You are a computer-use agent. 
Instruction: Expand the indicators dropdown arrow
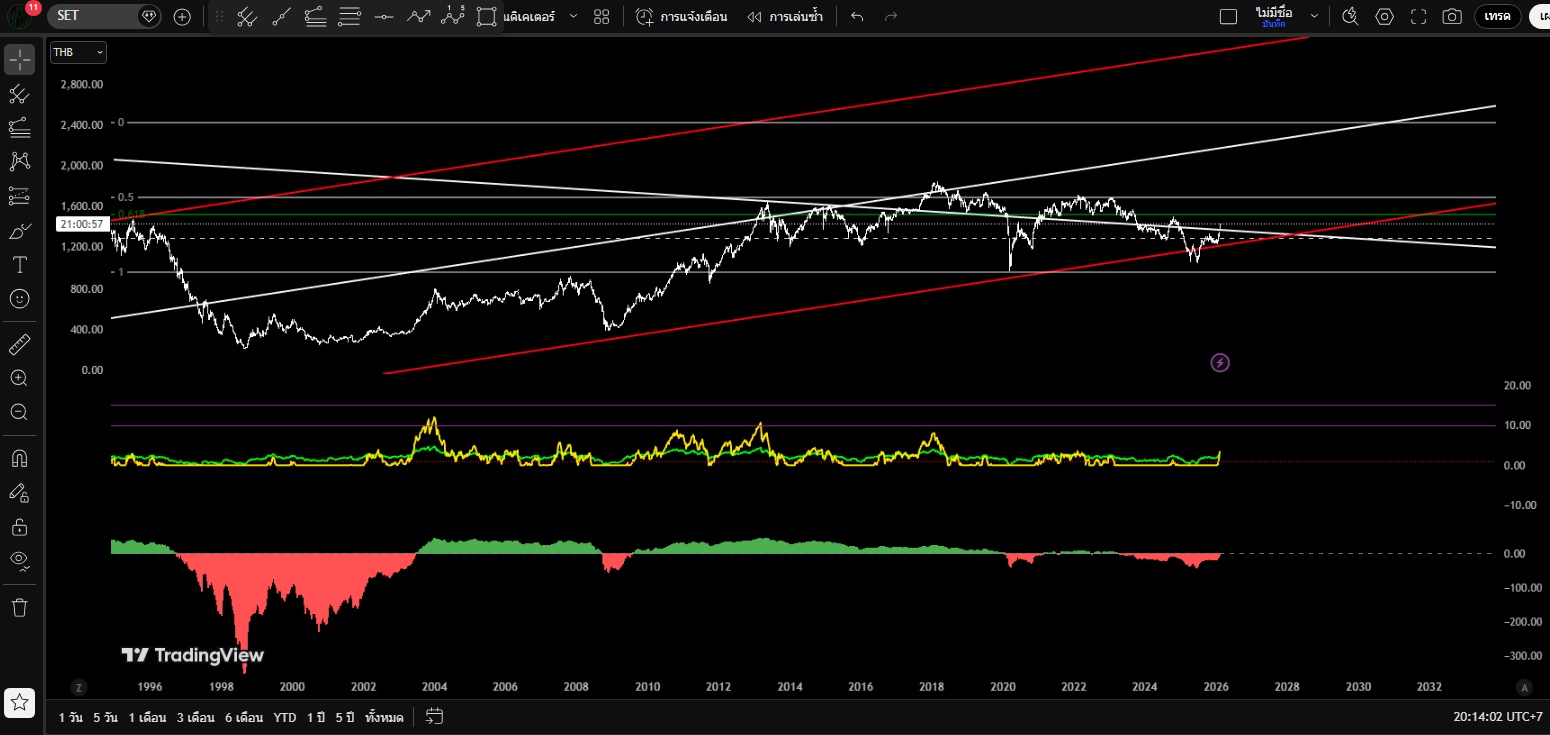573,17
